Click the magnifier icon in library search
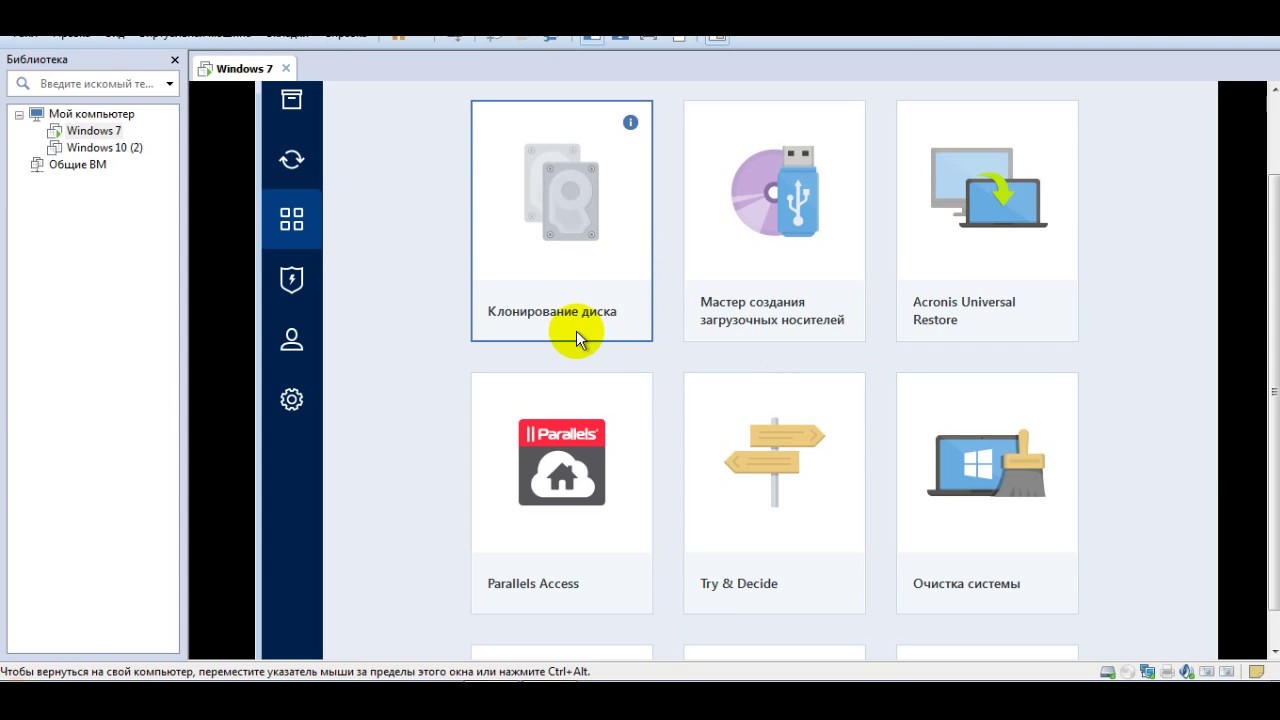1280x720 pixels. point(23,84)
